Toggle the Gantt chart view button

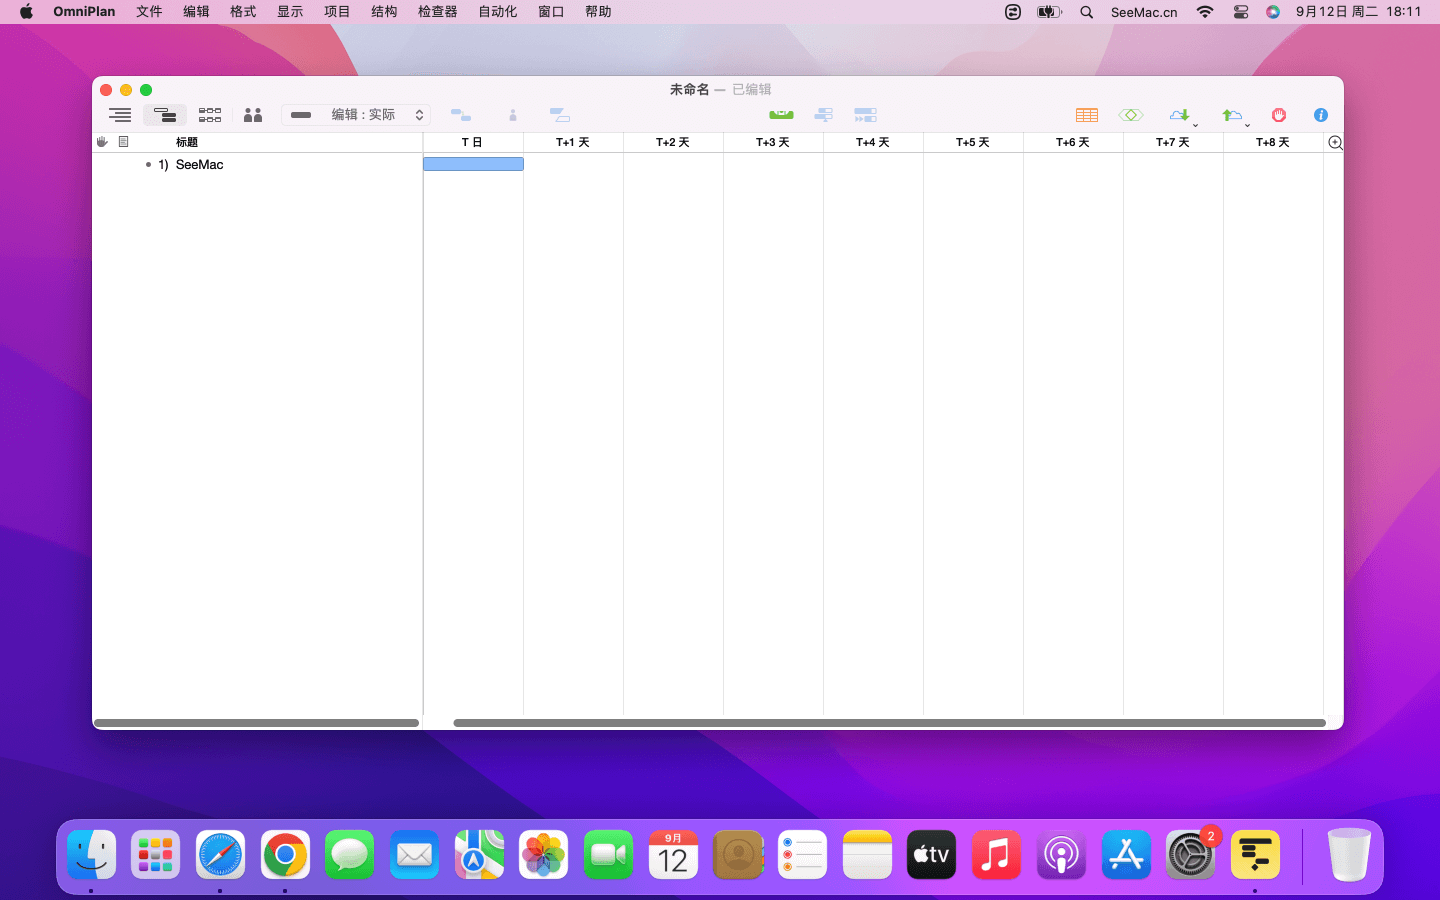tap(165, 115)
